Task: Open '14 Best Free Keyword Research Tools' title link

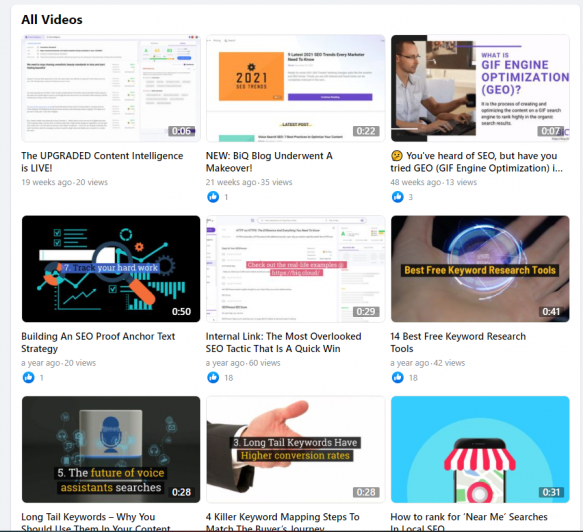Action: [x=458, y=342]
